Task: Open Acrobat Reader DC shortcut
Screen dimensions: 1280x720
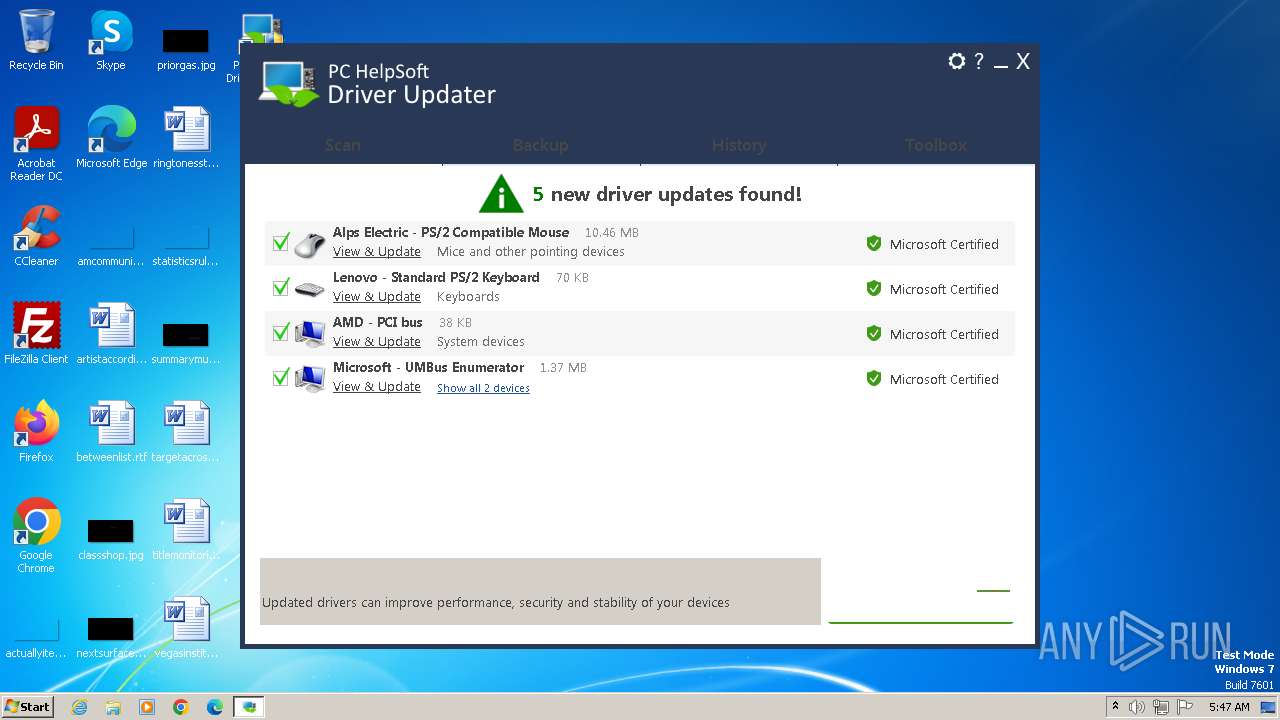Action: (36, 144)
